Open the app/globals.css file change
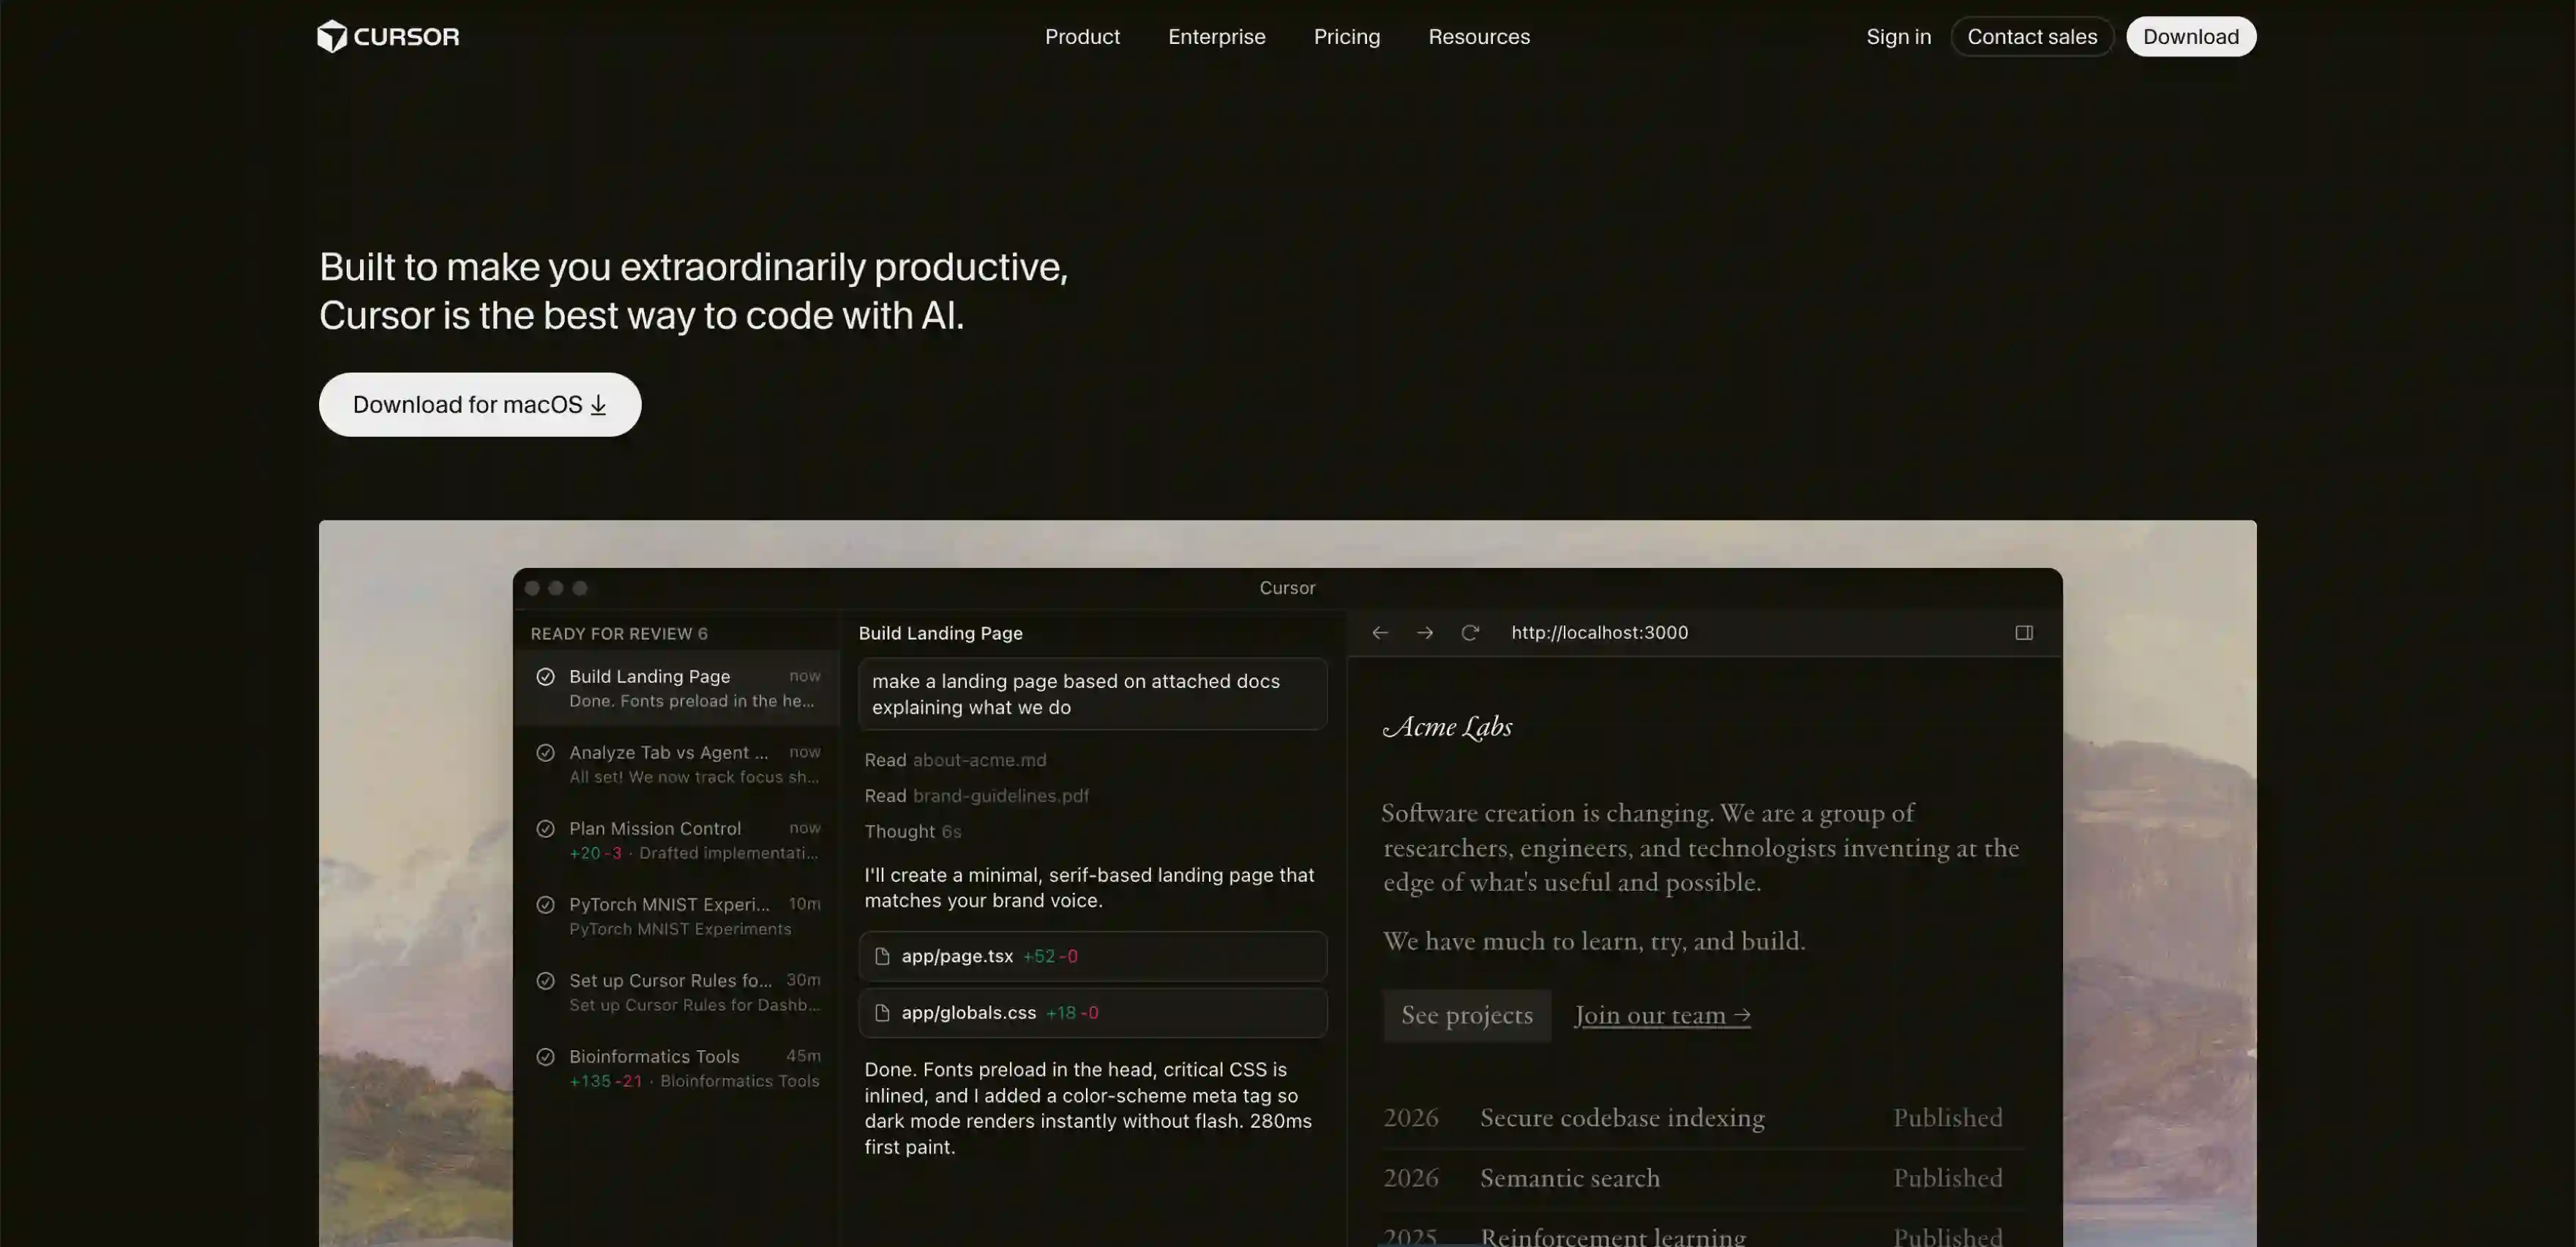This screenshot has height=1247, width=2576. pos(1092,1013)
